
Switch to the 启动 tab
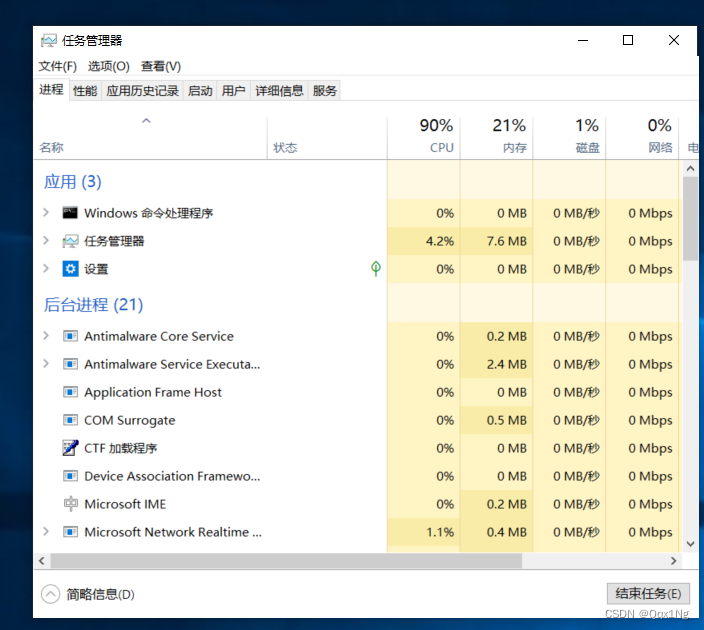click(x=200, y=91)
